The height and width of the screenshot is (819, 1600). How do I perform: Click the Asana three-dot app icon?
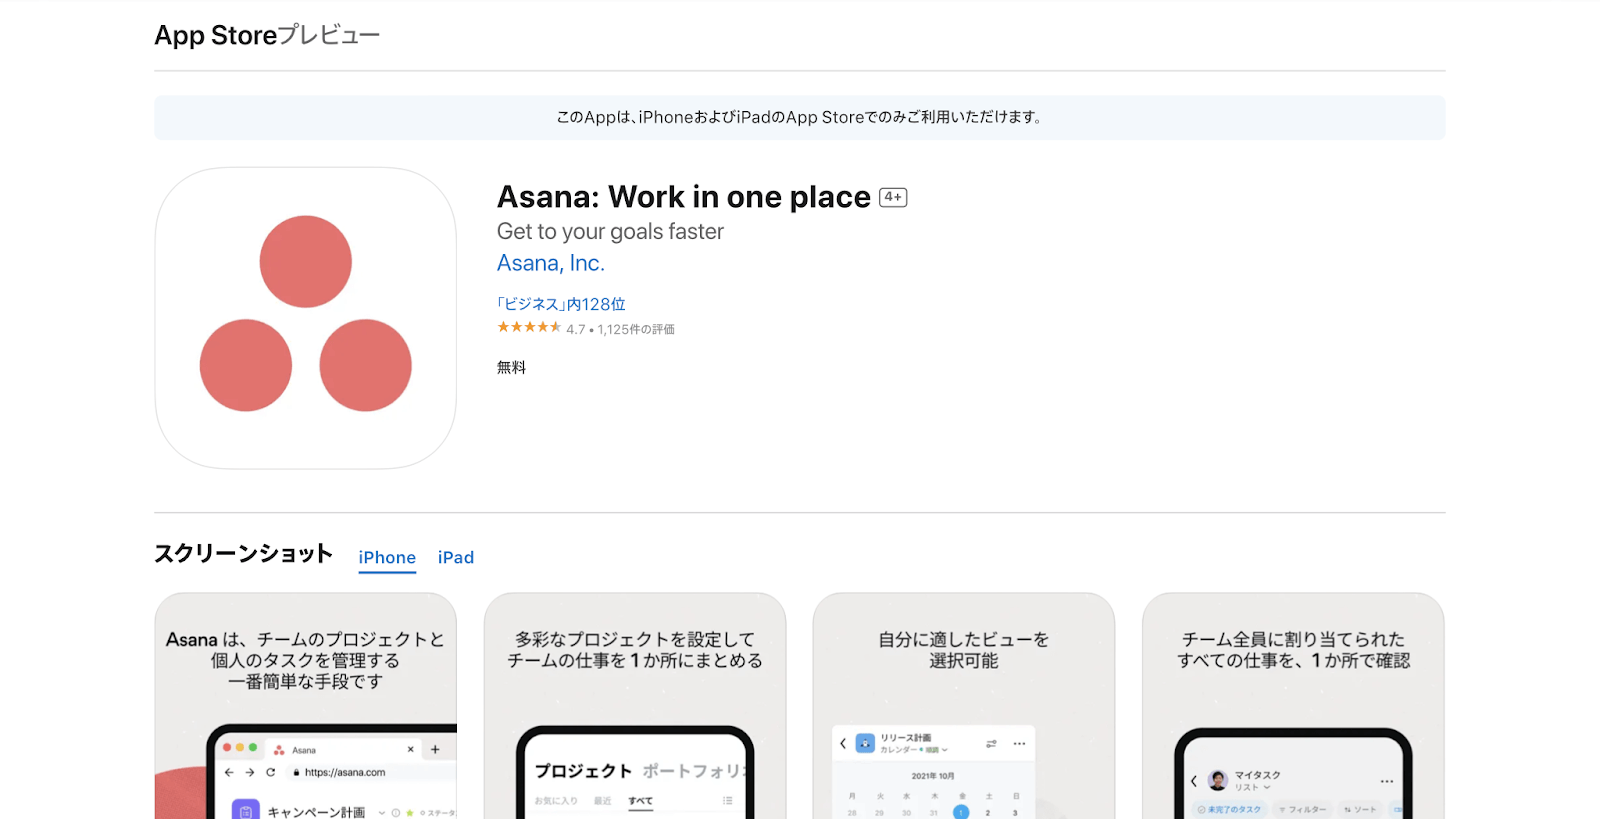306,318
